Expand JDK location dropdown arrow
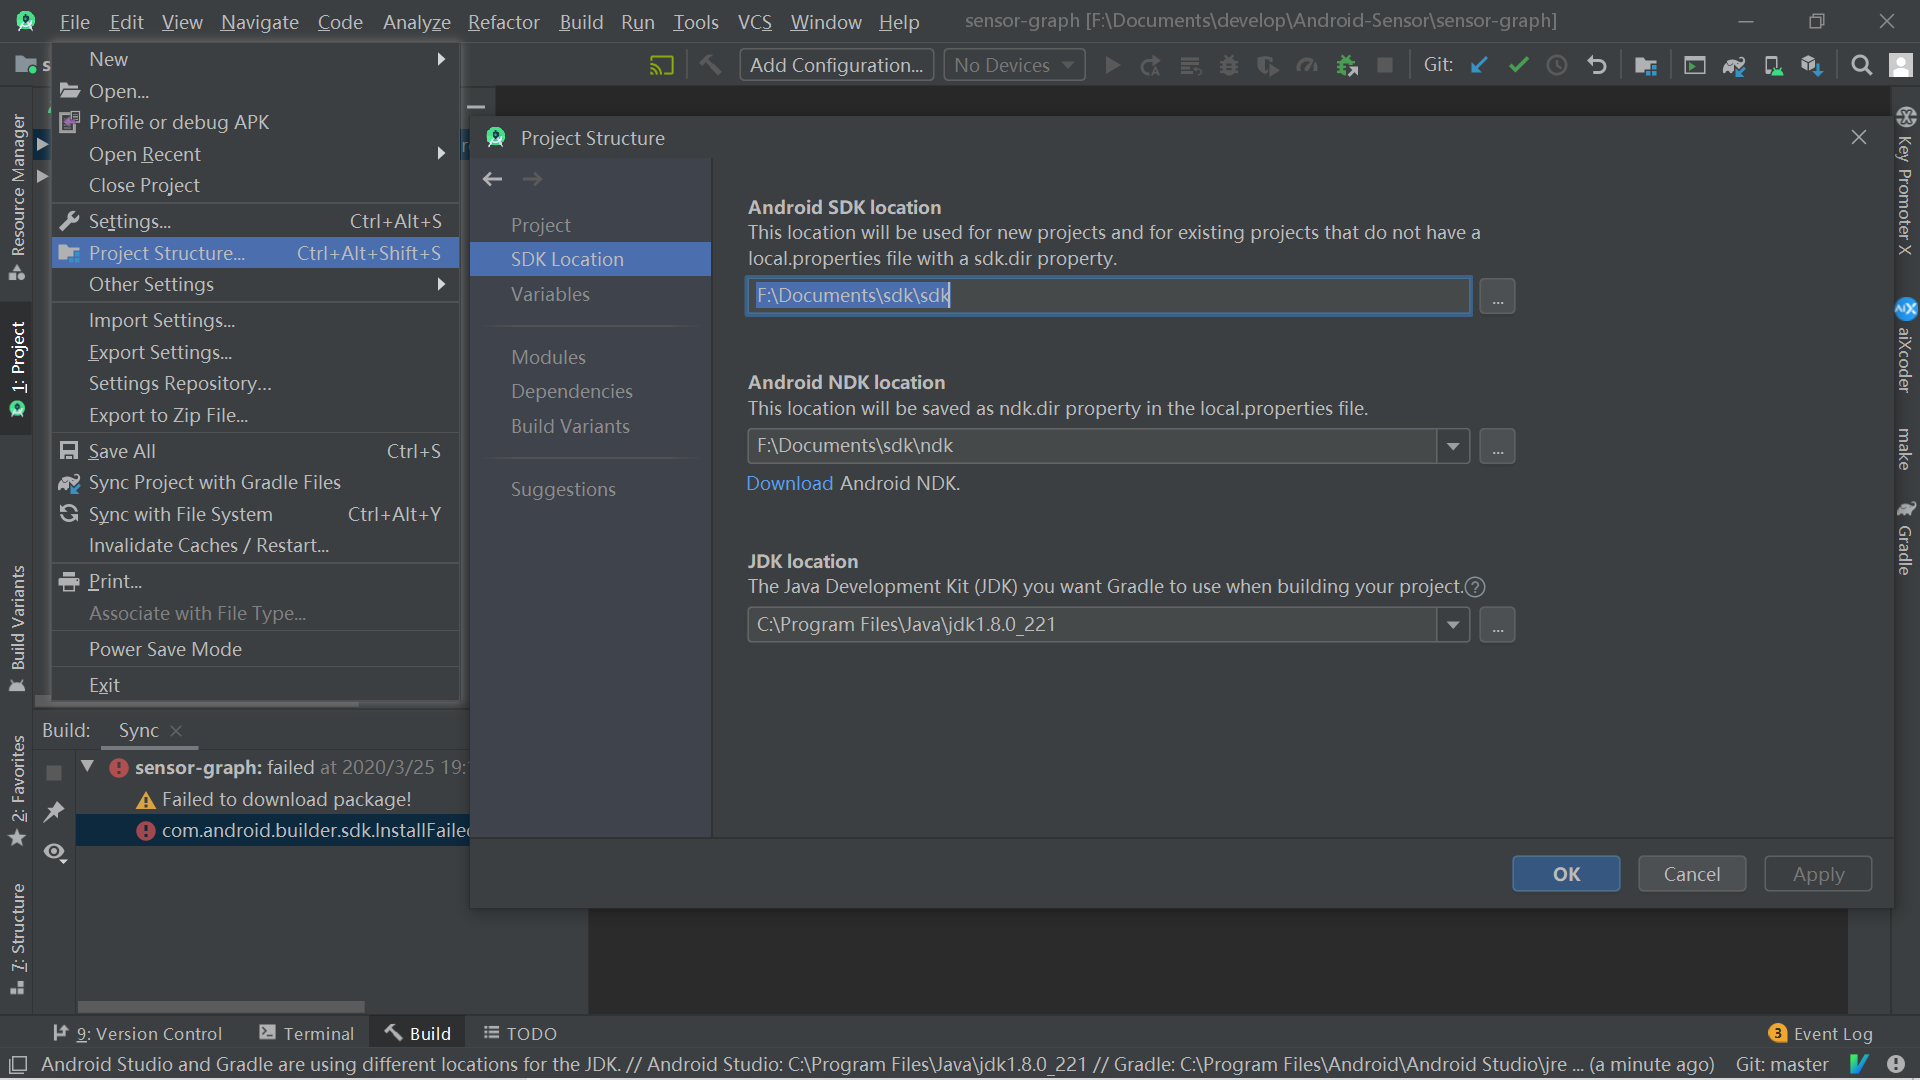This screenshot has height=1080, width=1920. [1453, 625]
